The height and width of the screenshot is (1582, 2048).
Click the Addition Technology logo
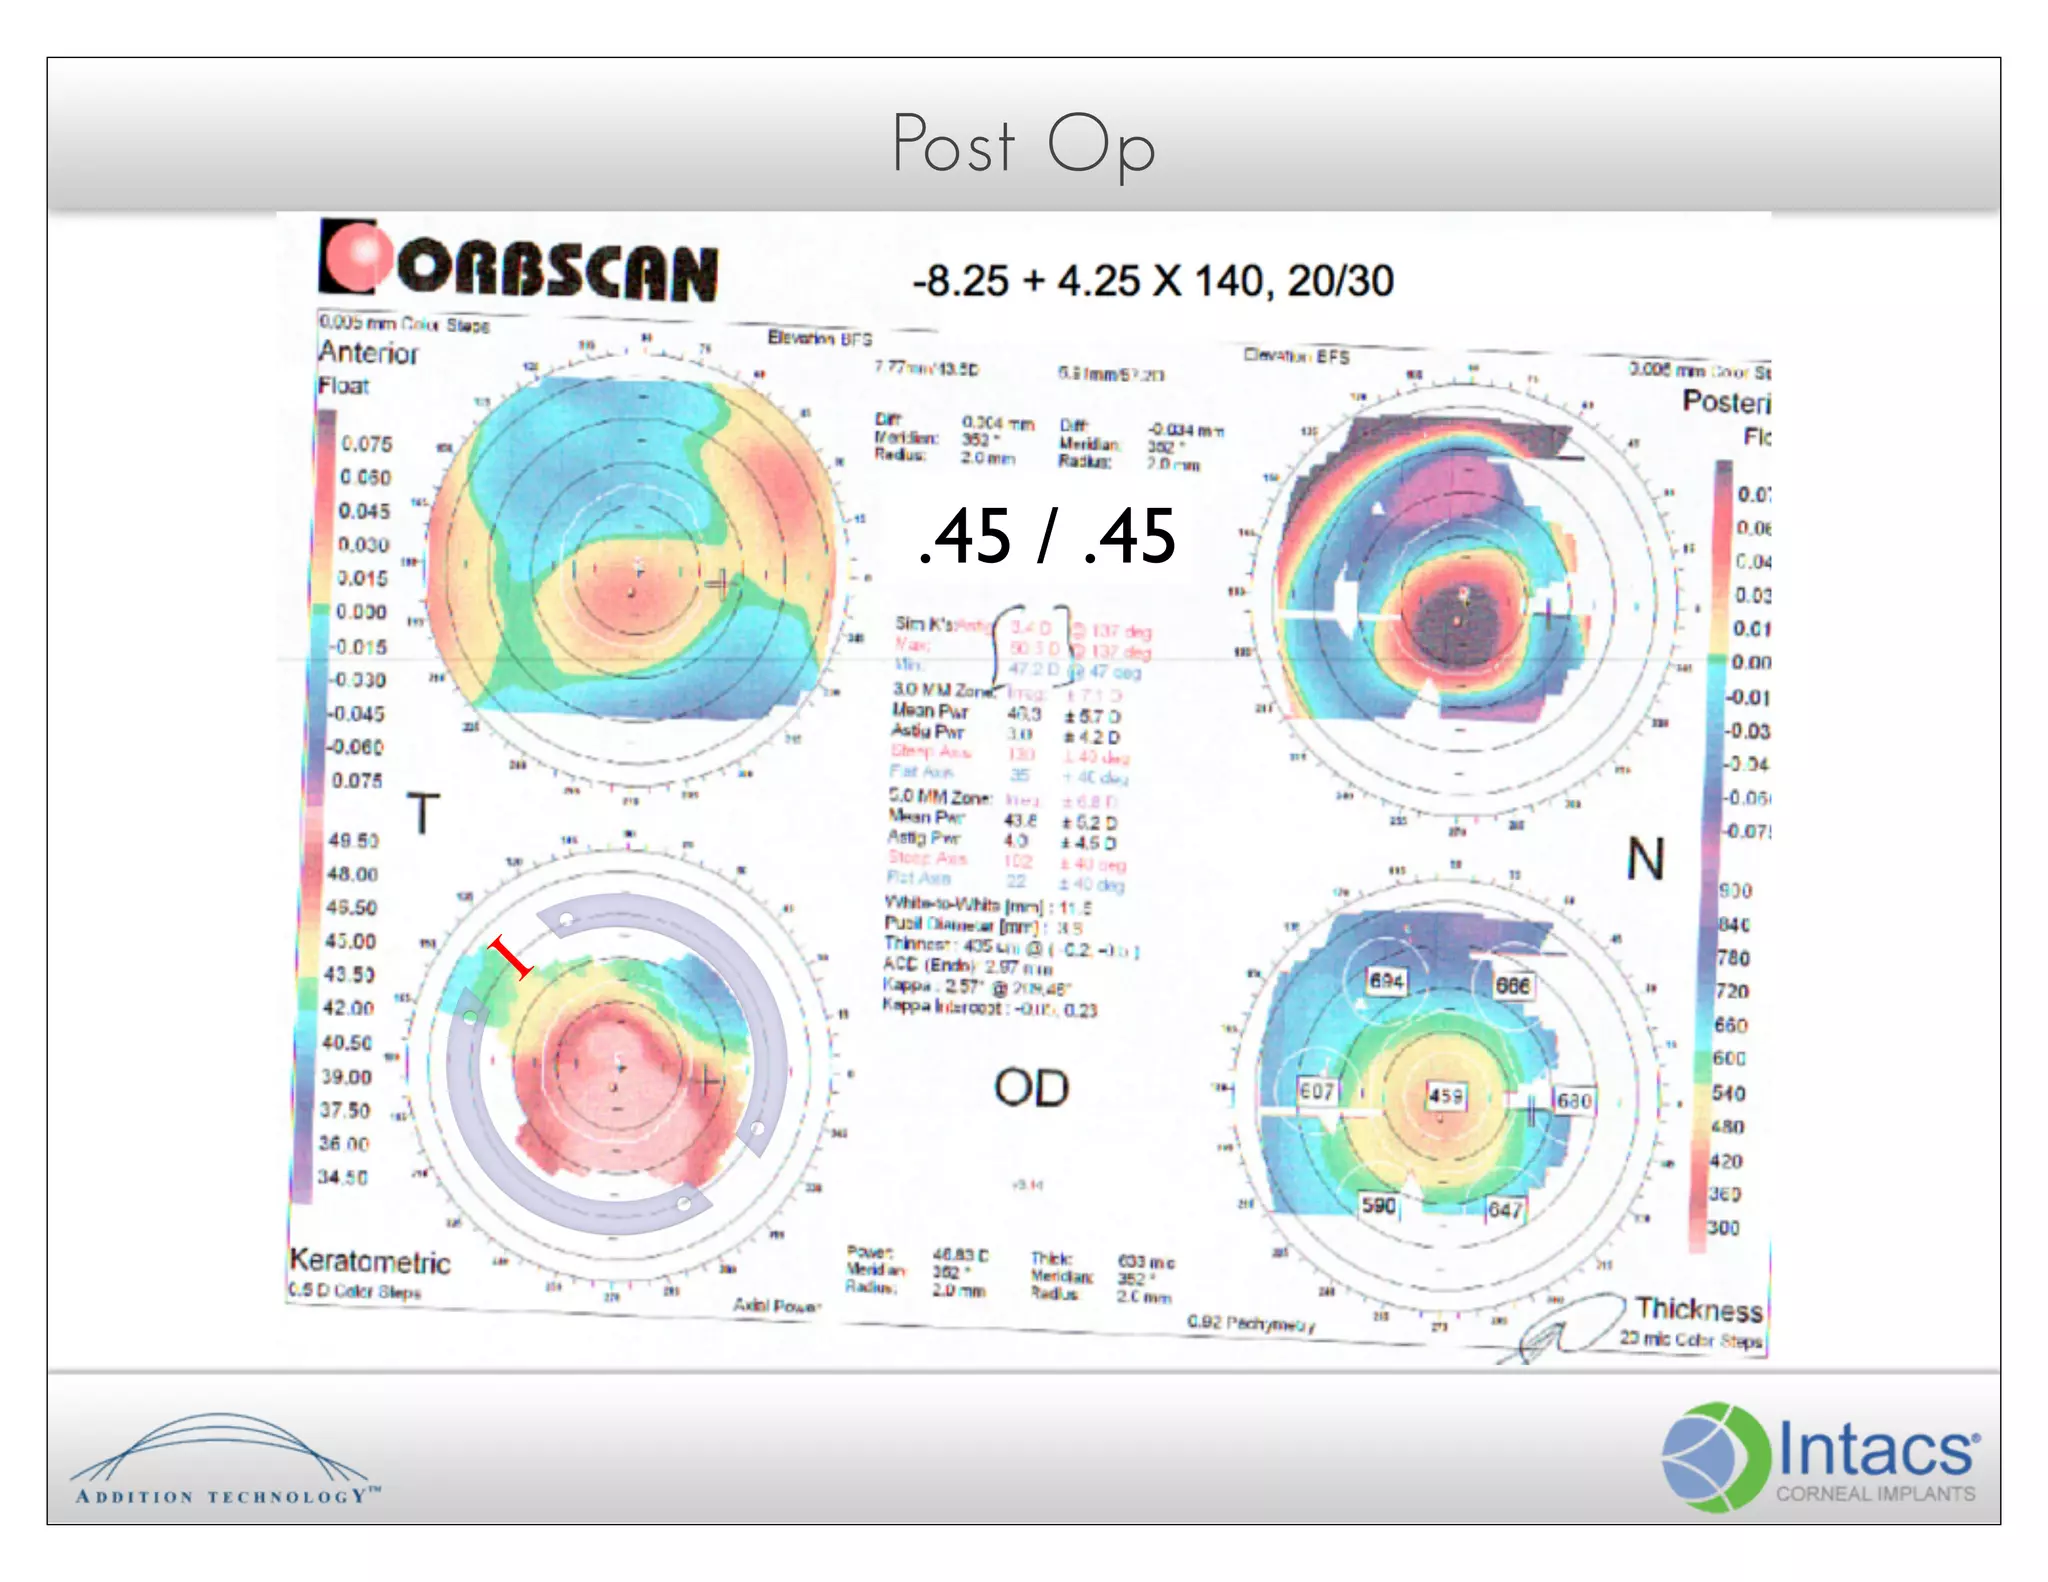[x=223, y=1460]
